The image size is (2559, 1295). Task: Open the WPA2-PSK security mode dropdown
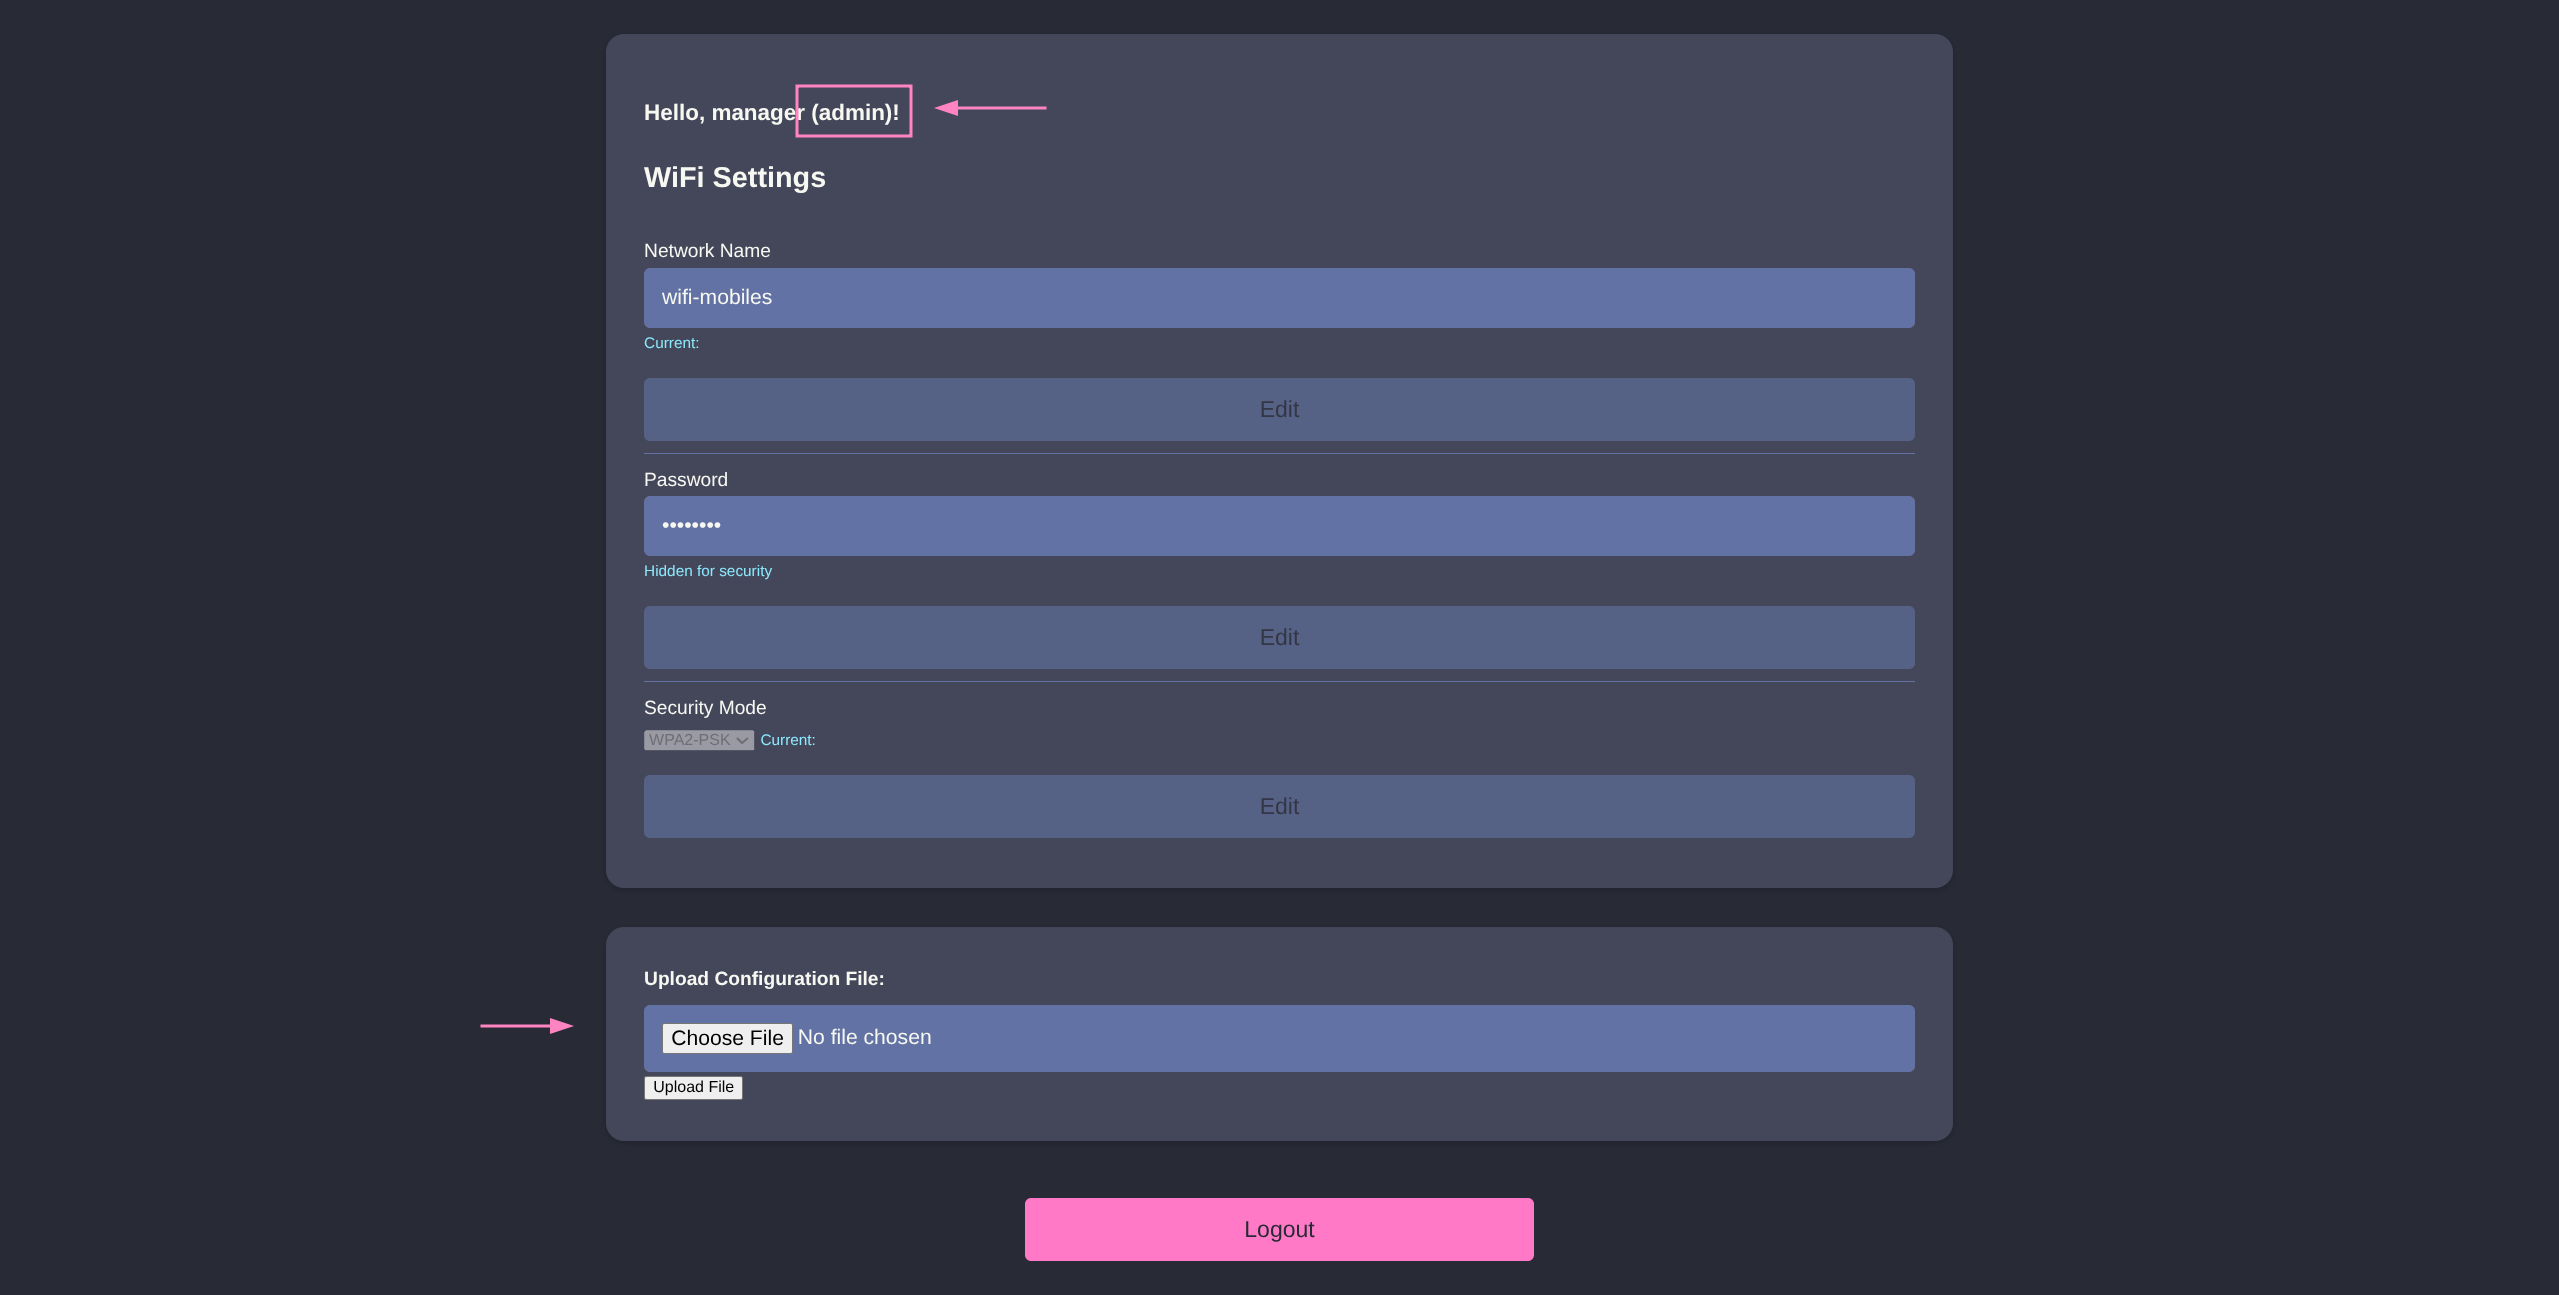point(698,740)
